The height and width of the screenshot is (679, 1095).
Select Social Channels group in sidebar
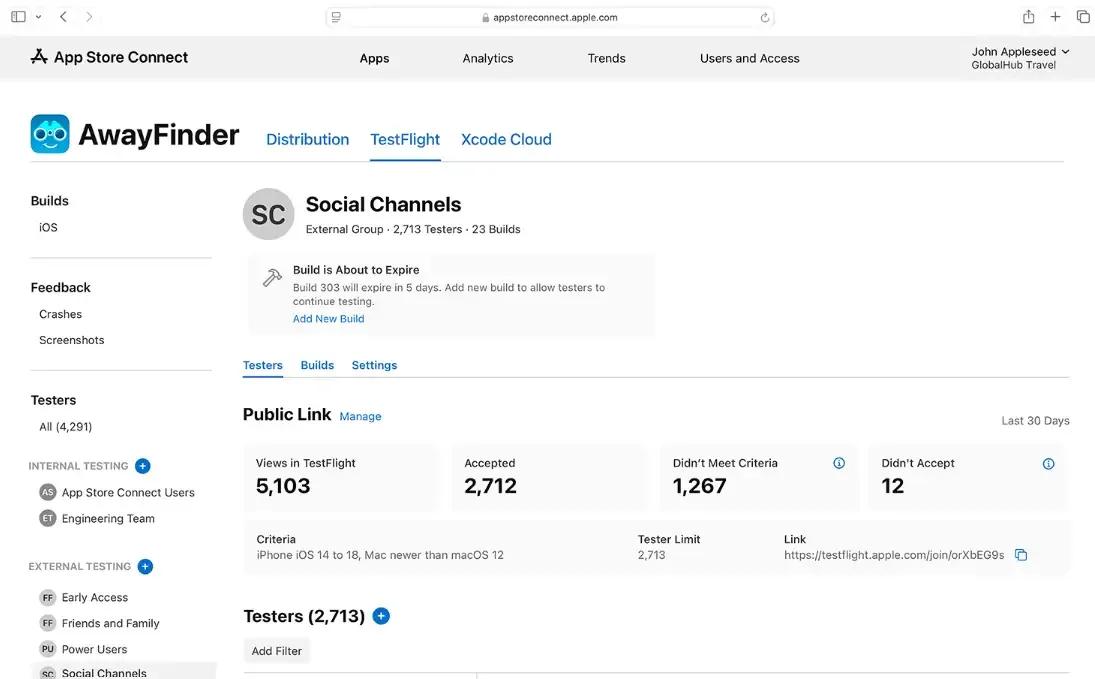124,672
